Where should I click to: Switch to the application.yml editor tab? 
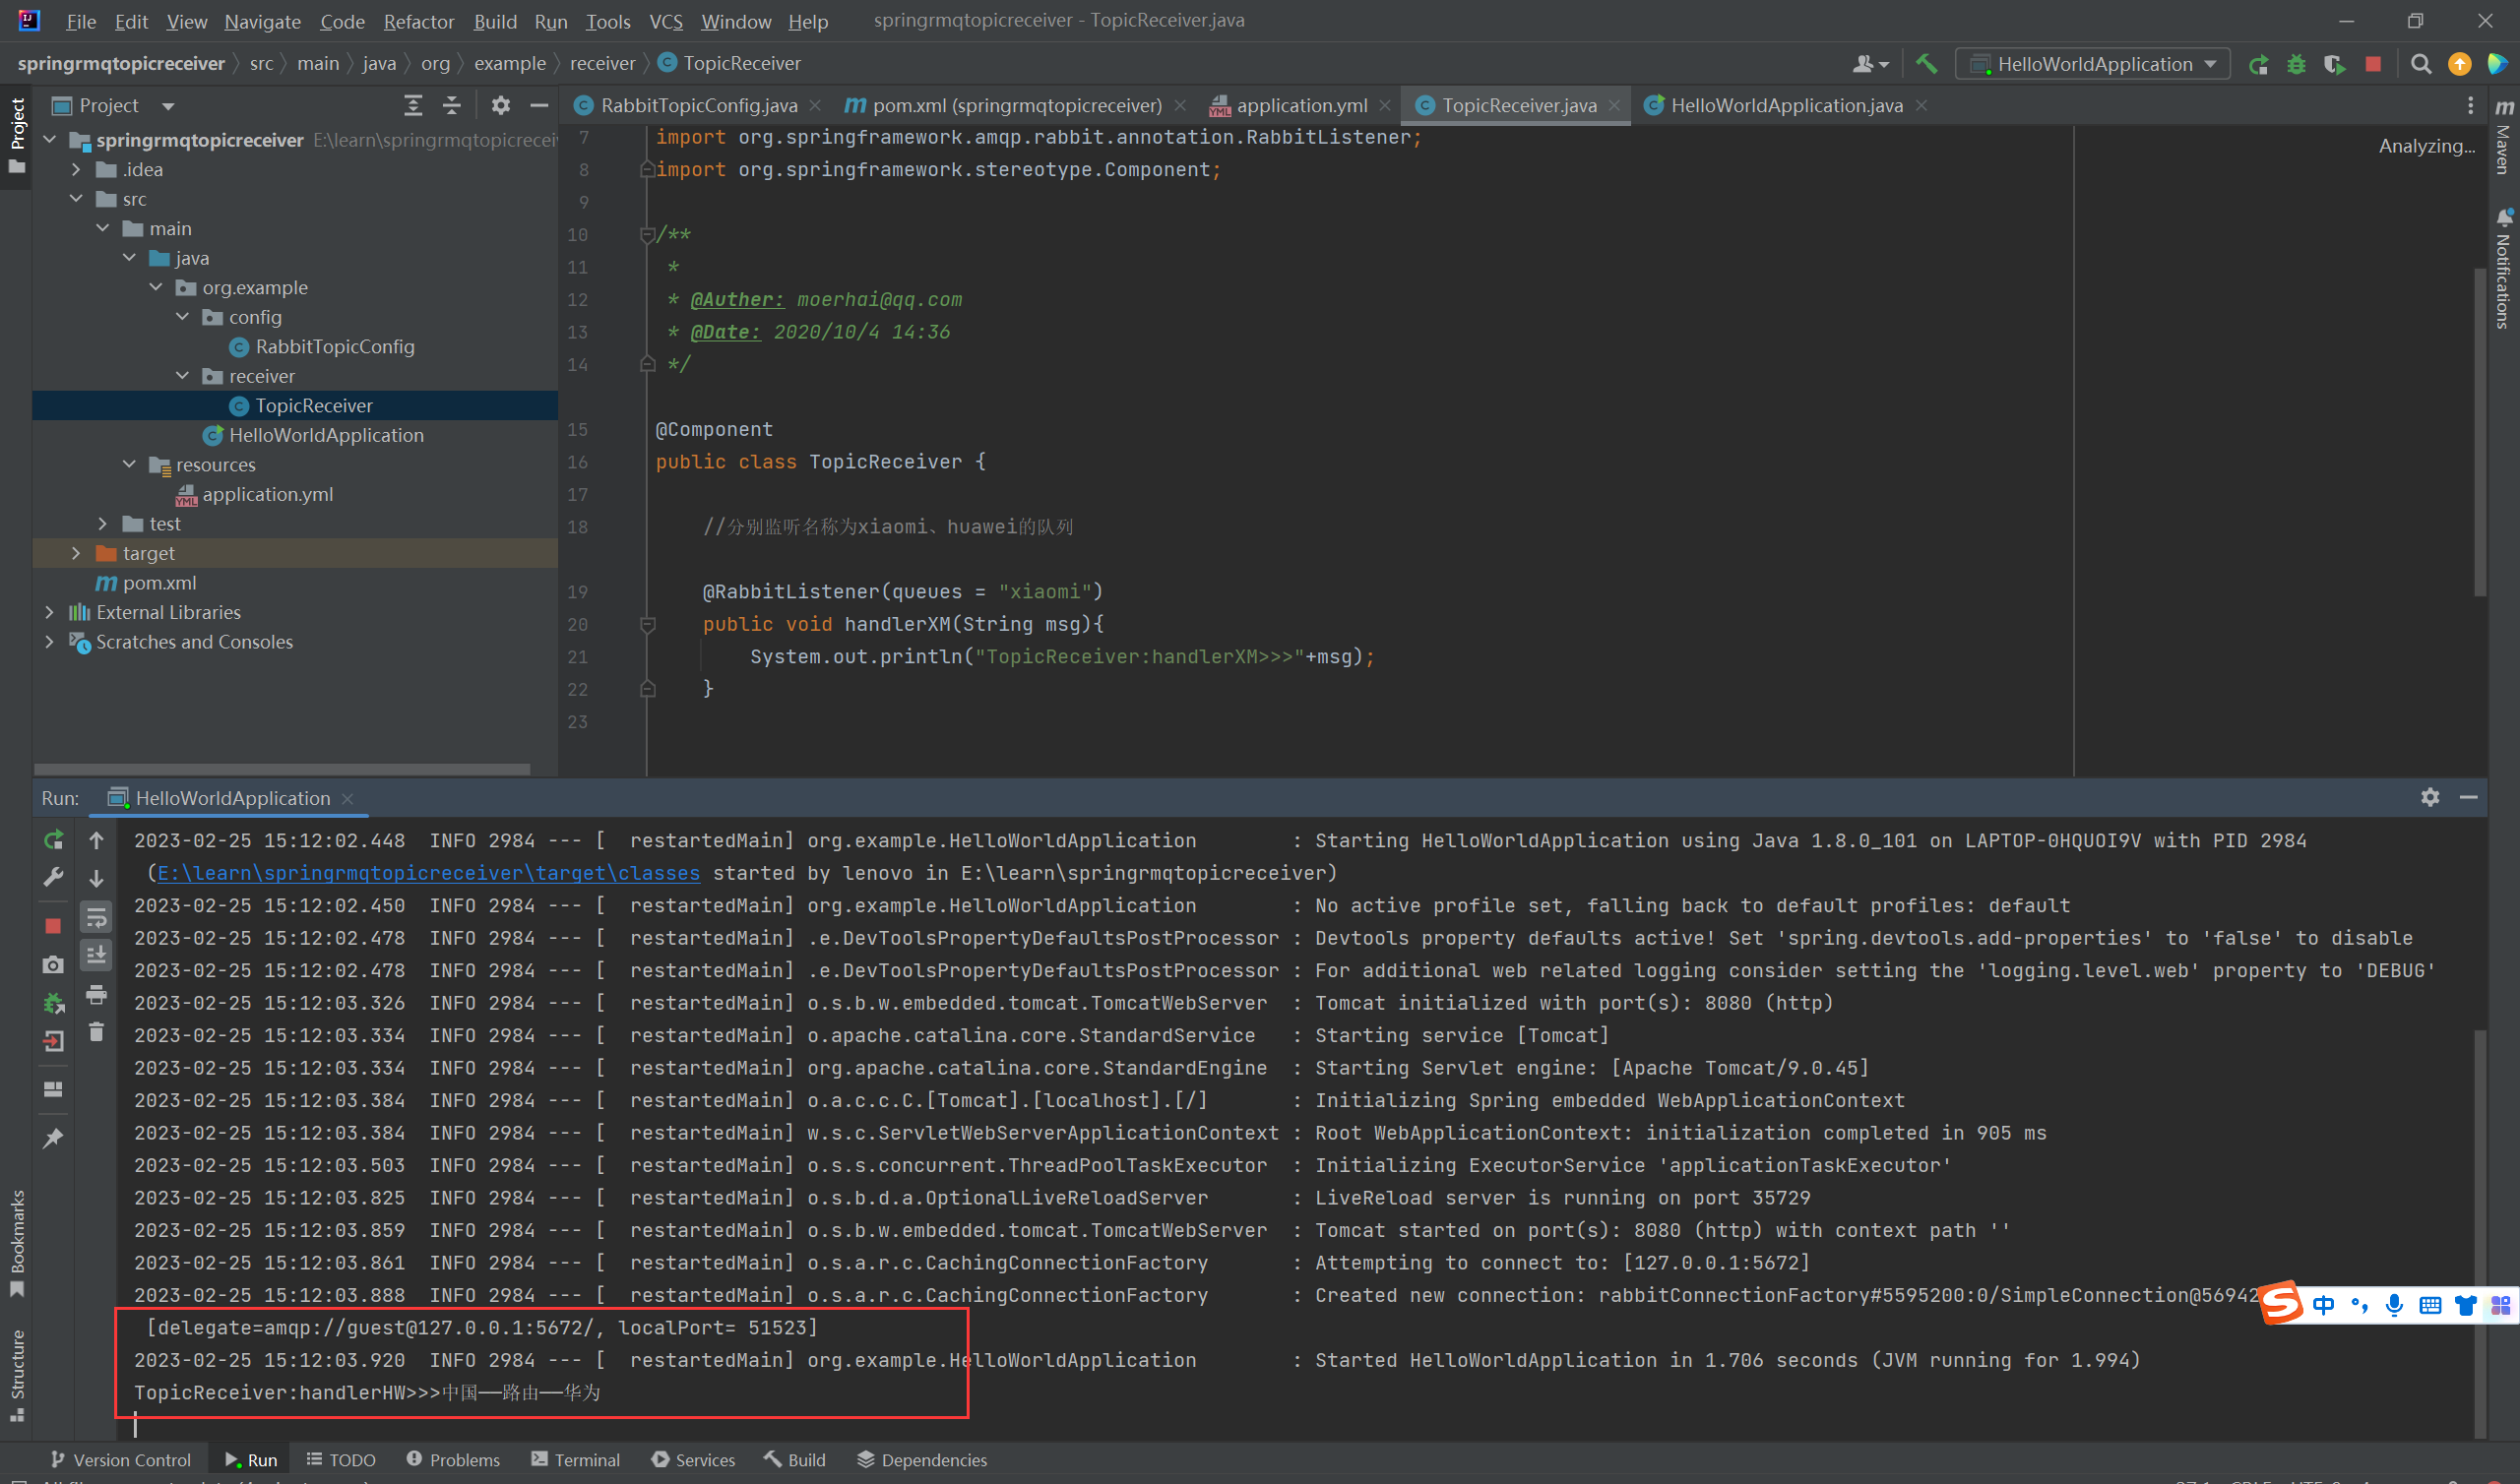tap(1300, 105)
